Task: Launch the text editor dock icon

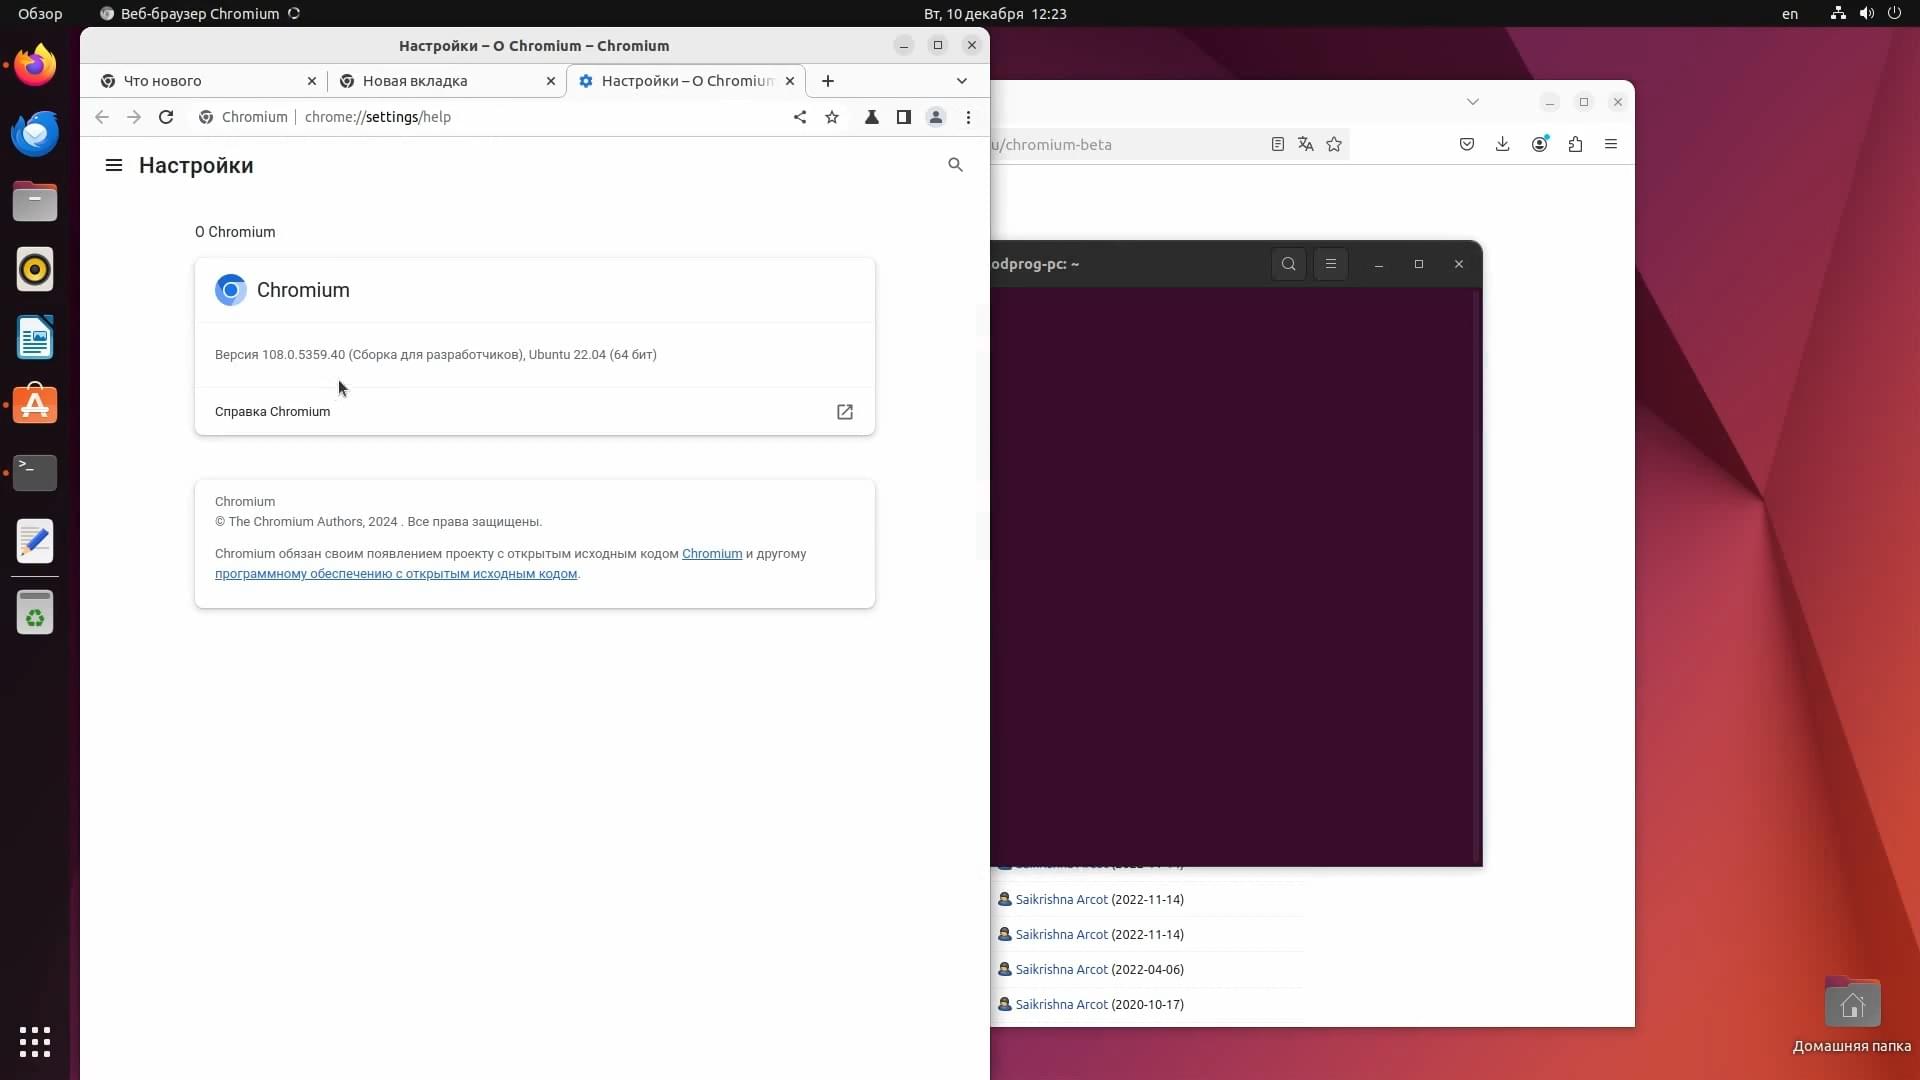Action: pos(35,540)
